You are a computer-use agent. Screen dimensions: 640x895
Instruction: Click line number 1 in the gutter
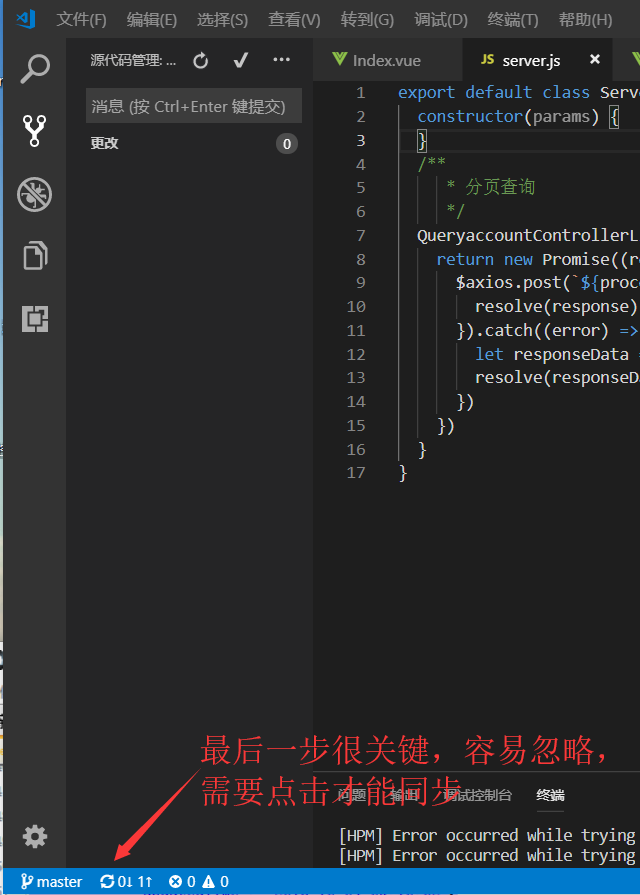(x=360, y=92)
